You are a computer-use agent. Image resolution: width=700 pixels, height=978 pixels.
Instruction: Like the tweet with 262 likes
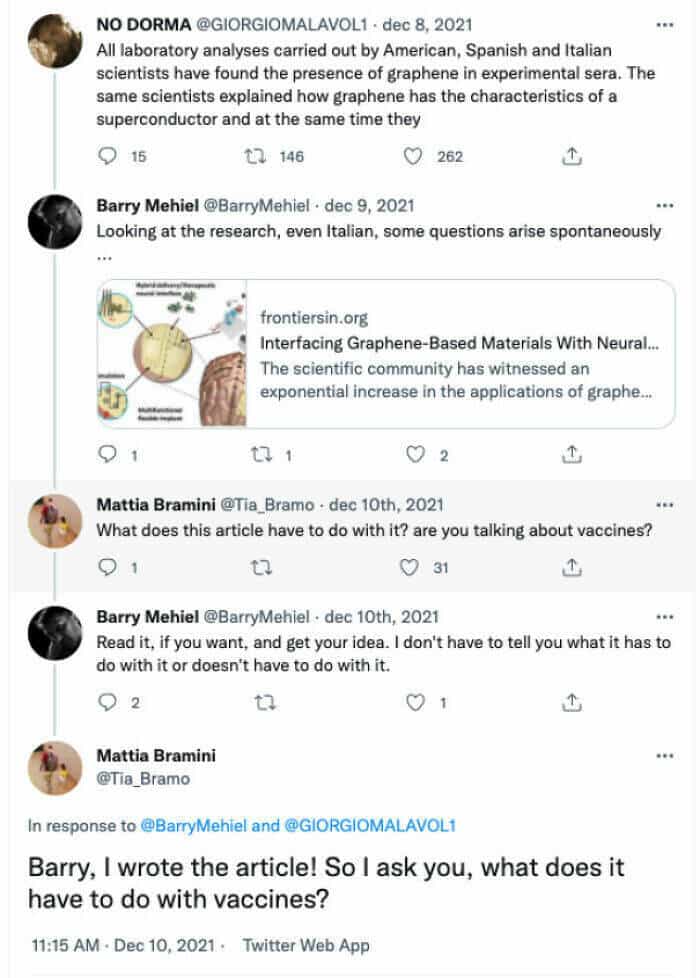click(412, 156)
